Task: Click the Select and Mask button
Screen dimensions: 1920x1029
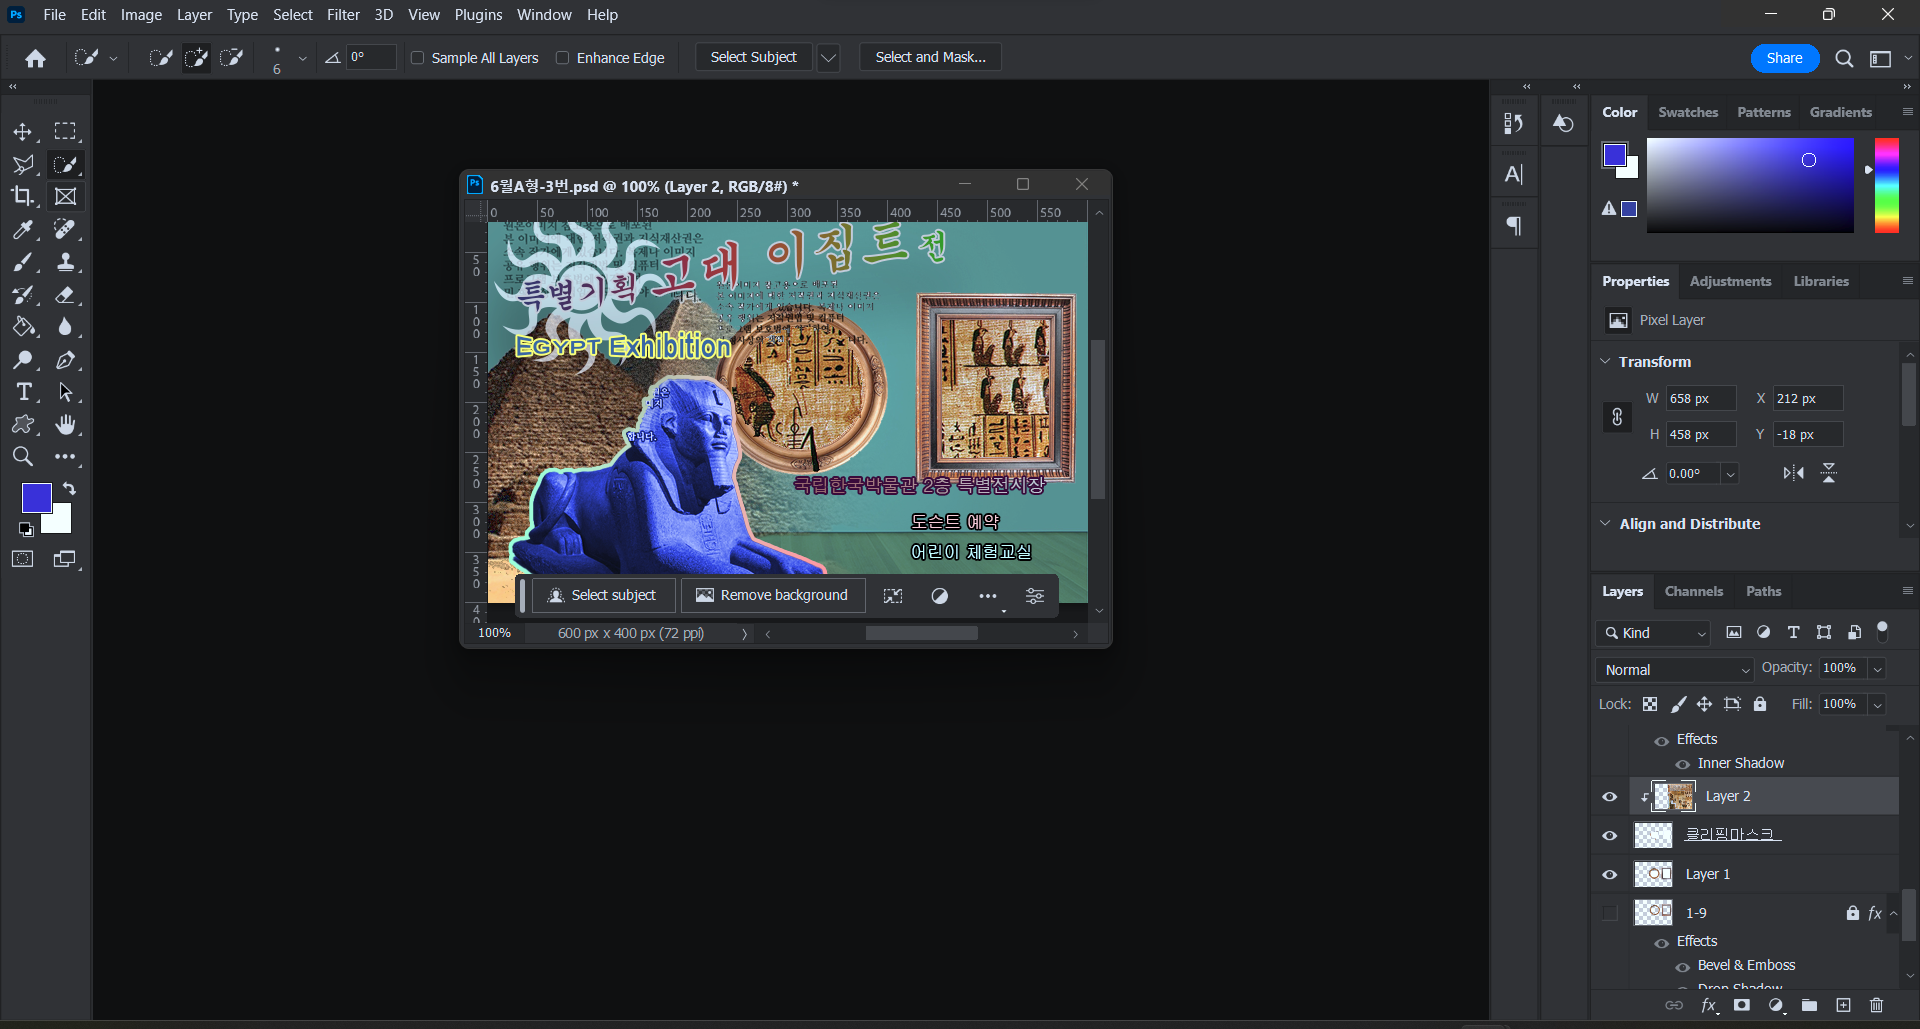Action: click(930, 58)
